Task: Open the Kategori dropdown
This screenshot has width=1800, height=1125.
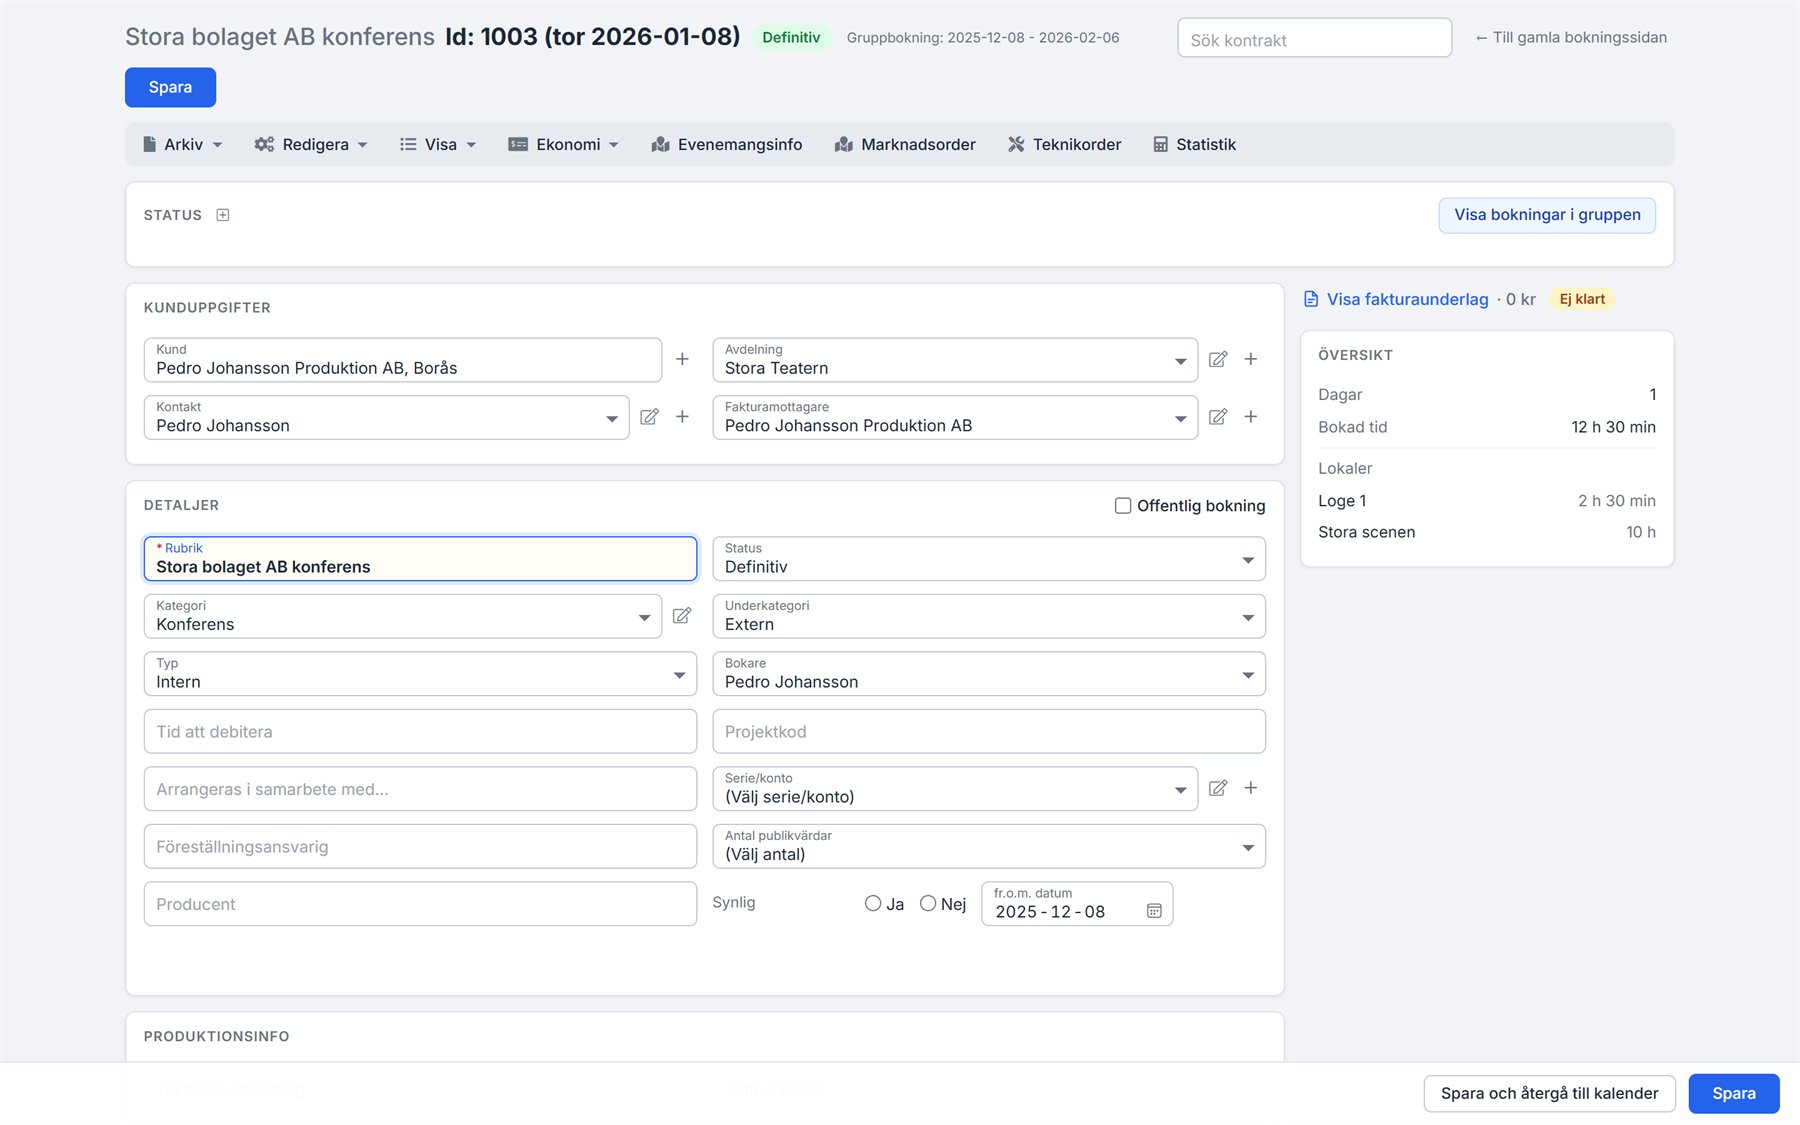Action: (403, 617)
